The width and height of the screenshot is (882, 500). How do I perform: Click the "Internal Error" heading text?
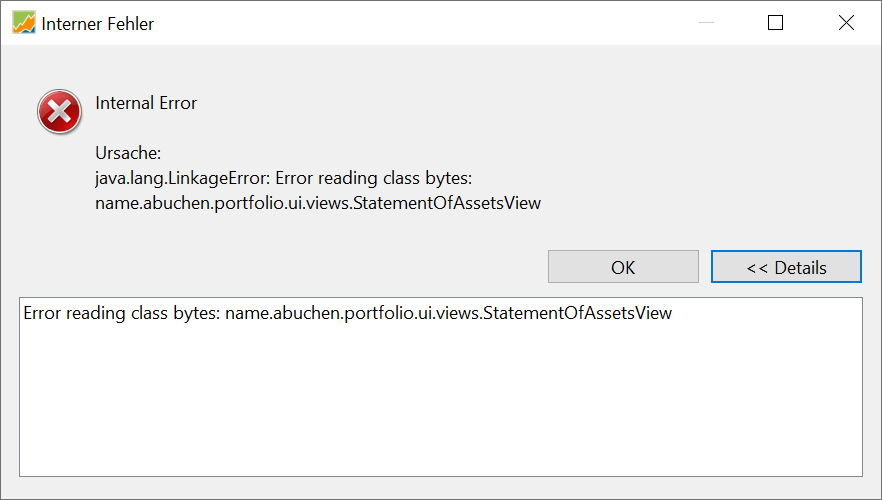(x=146, y=103)
